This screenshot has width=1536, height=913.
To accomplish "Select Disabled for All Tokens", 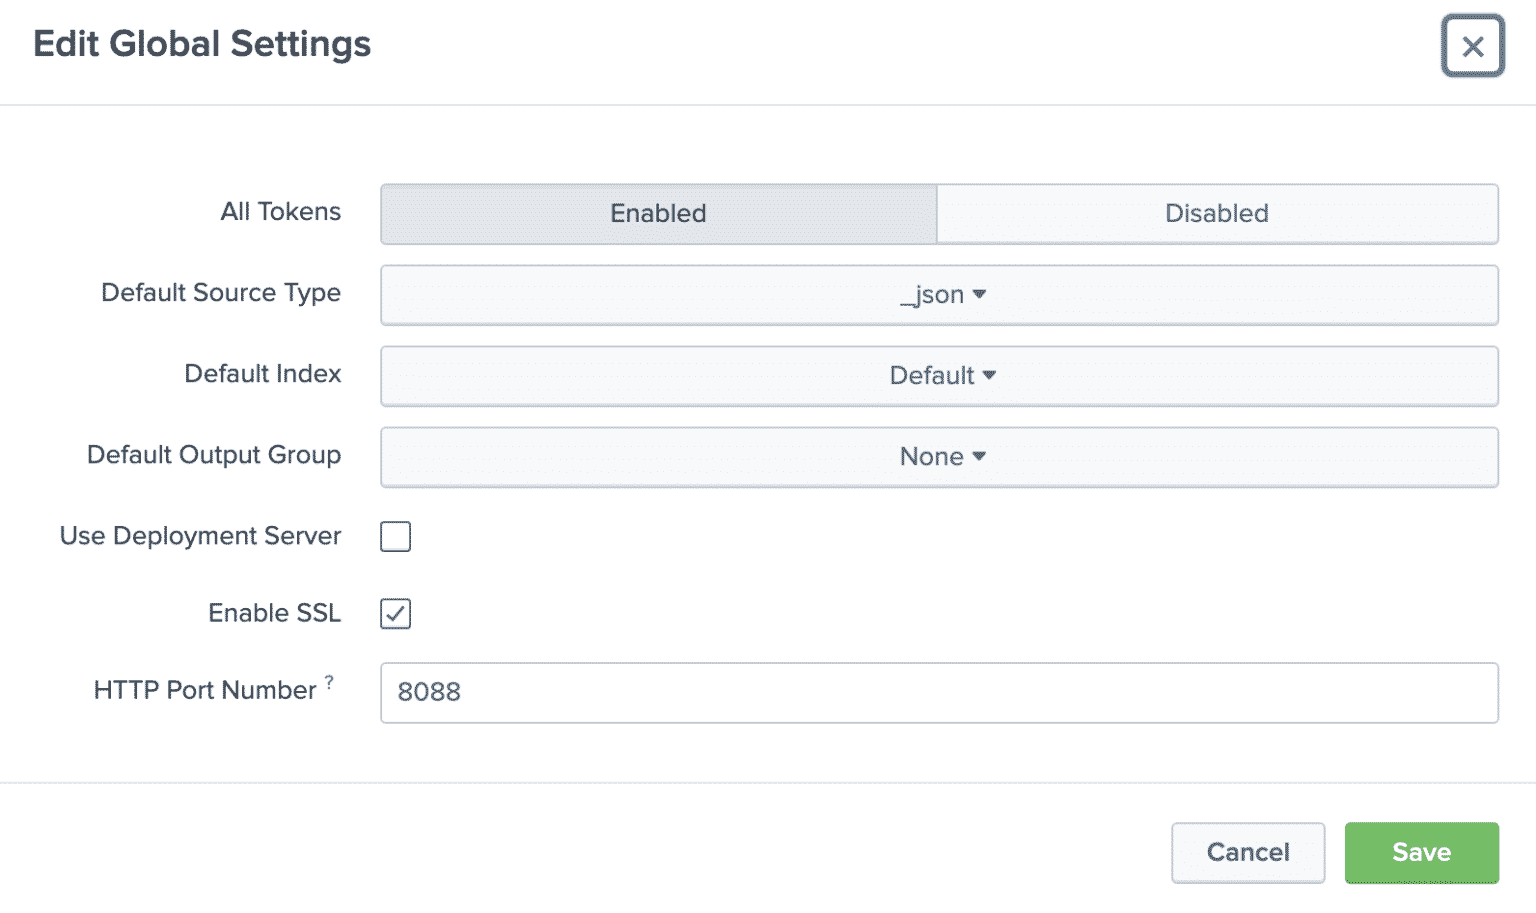I will (x=1216, y=213).
